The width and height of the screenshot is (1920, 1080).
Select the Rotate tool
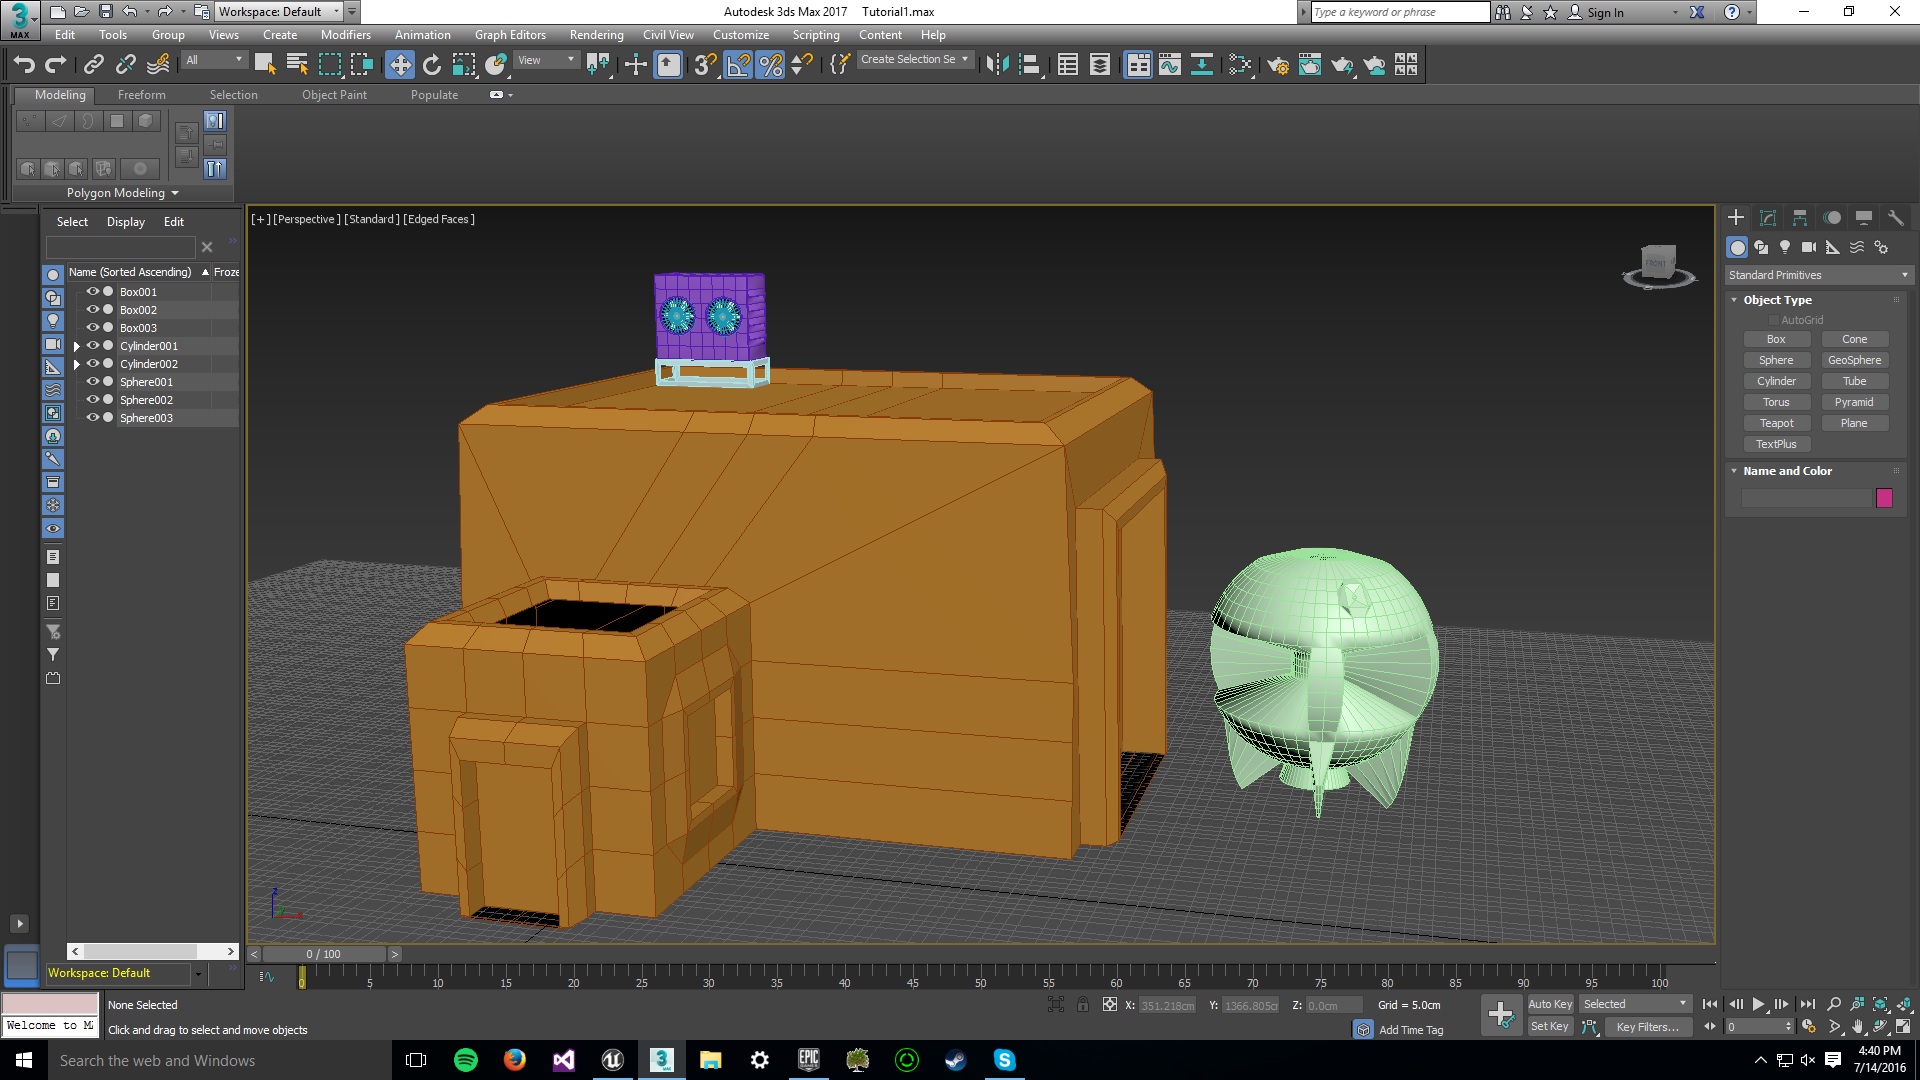point(432,65)
